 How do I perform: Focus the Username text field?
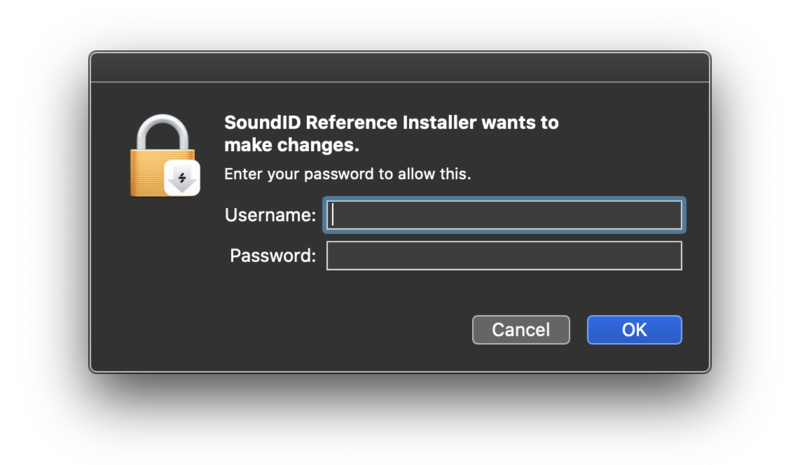pos(504,215)
